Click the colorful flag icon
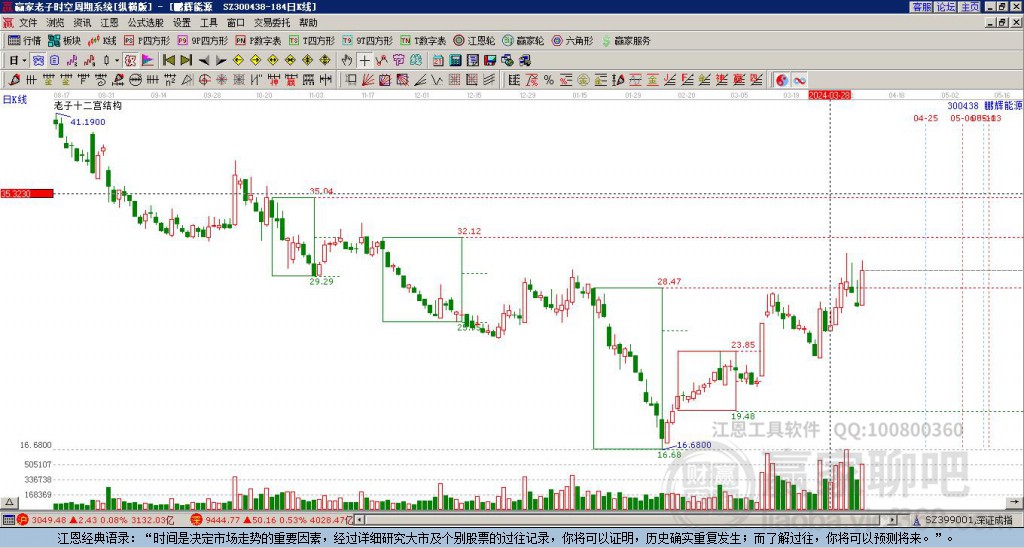Screen dimensions: 1024x548 point(148,60)
